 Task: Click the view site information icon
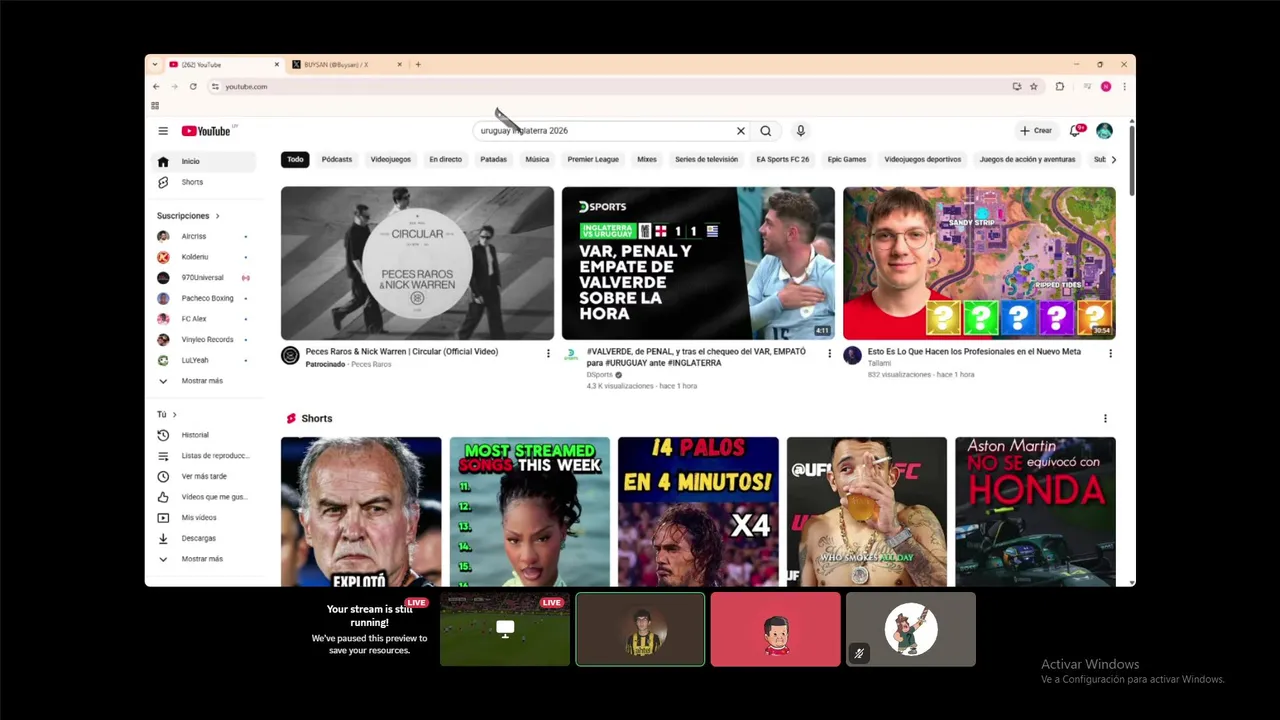tap(215, 87)
